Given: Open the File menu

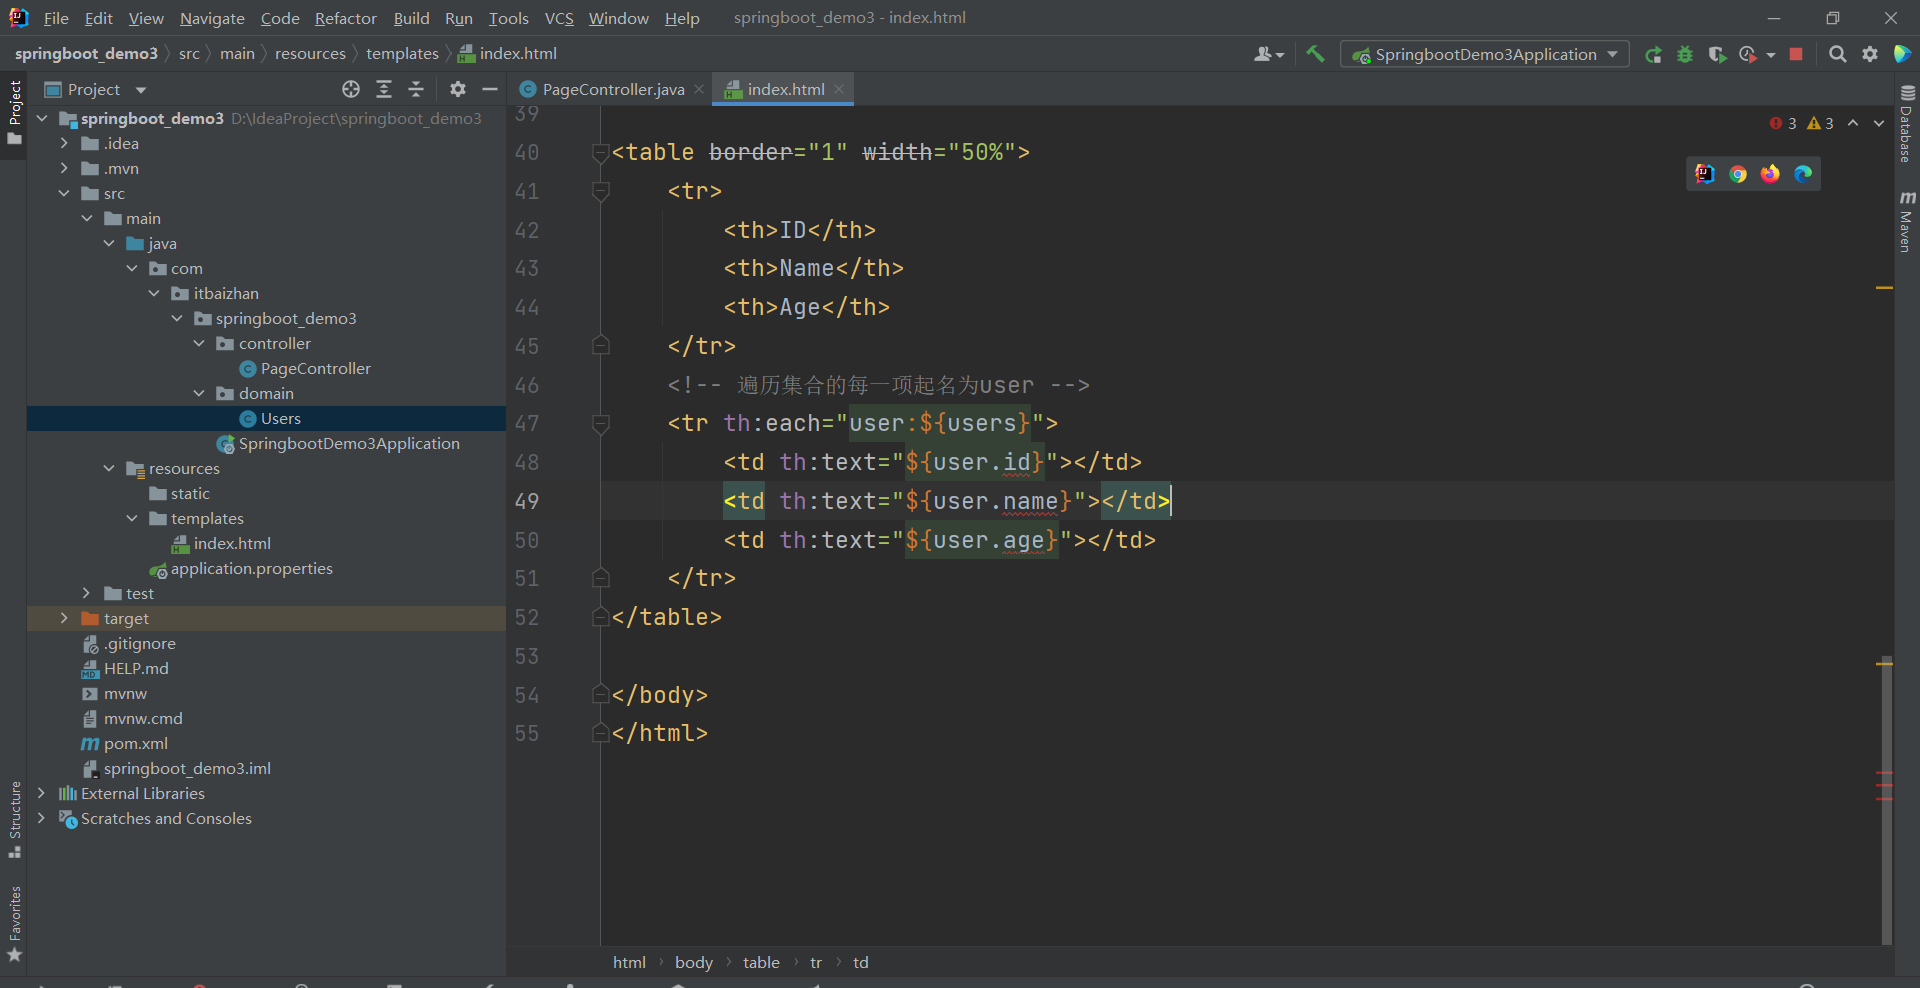Looking at the screenshot, I should (x=56, y=18).
